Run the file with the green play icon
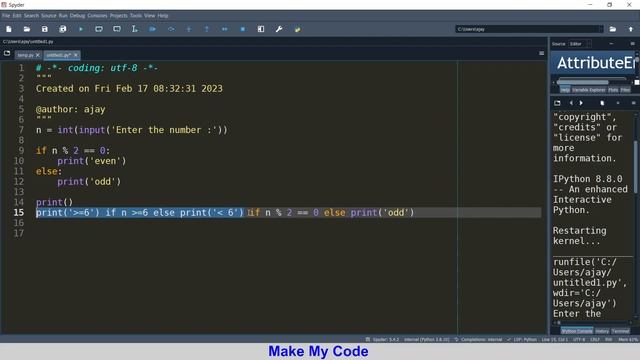This screenshot has width=640, height=360. pyautogui.click(x=81, y=29)
